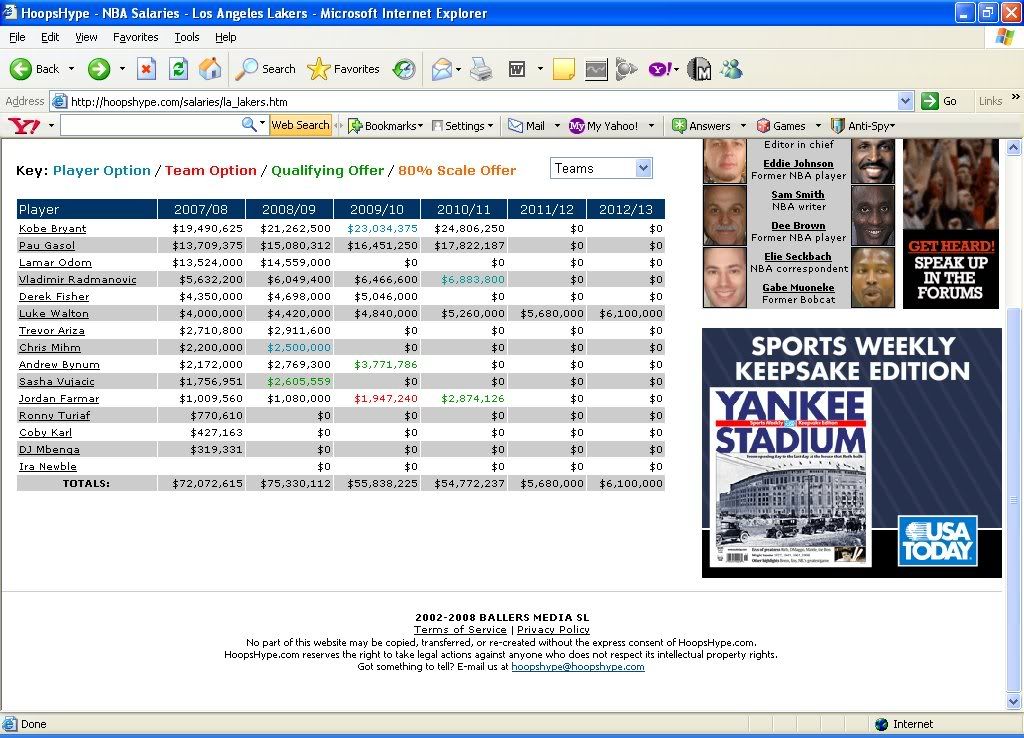The image size is (1024, 738).
Task: Click the Yankee Stadium USA Today ad
Action: [x=852, y=453]
